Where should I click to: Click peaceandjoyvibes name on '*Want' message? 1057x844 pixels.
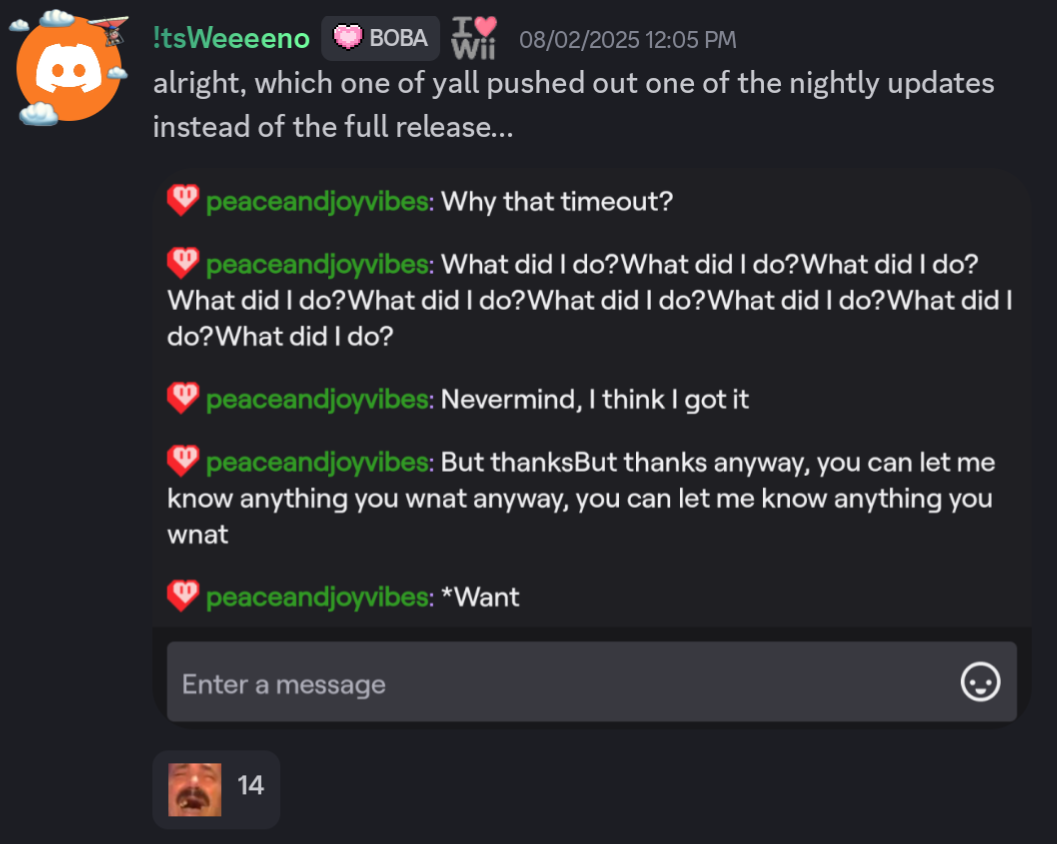click(x=318, y=597)
